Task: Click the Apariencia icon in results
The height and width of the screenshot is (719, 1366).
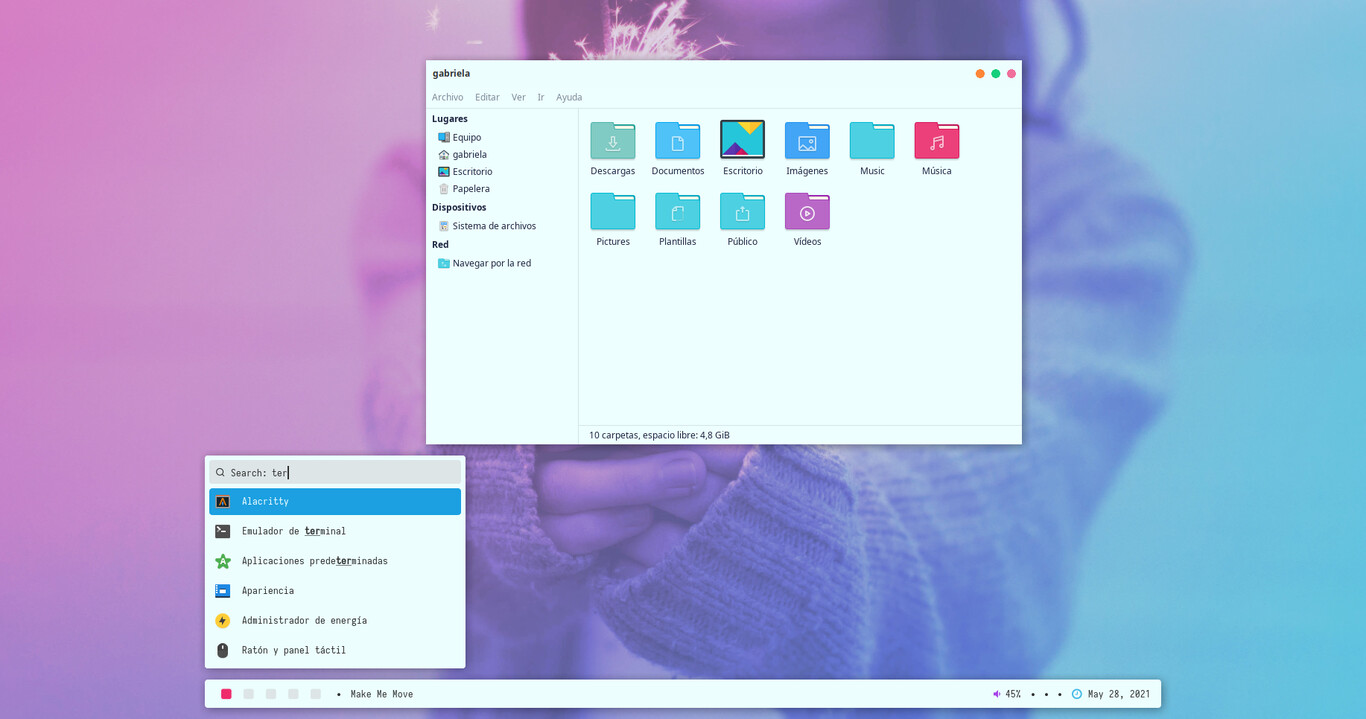Action: (223, 590)
